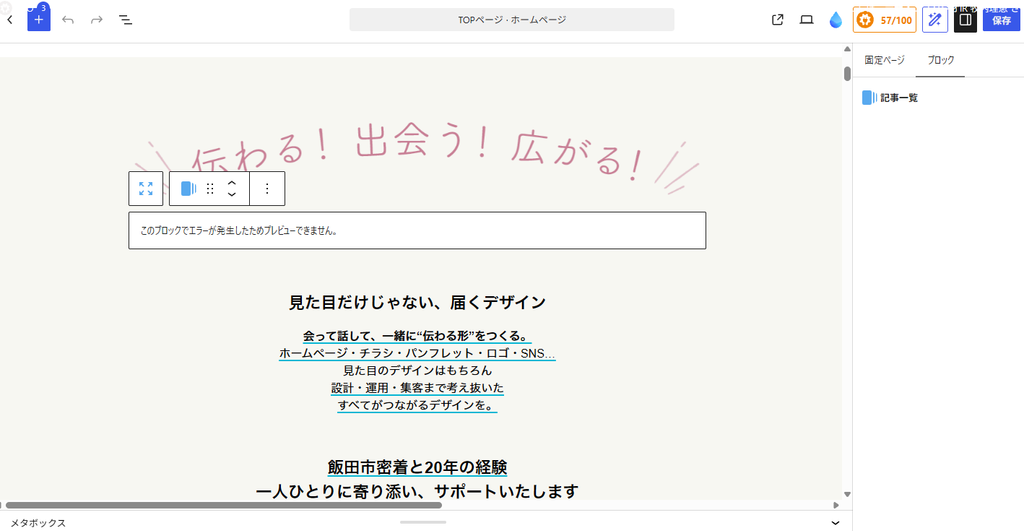
Task: Move the selected block down
Action: pos(231,194)
